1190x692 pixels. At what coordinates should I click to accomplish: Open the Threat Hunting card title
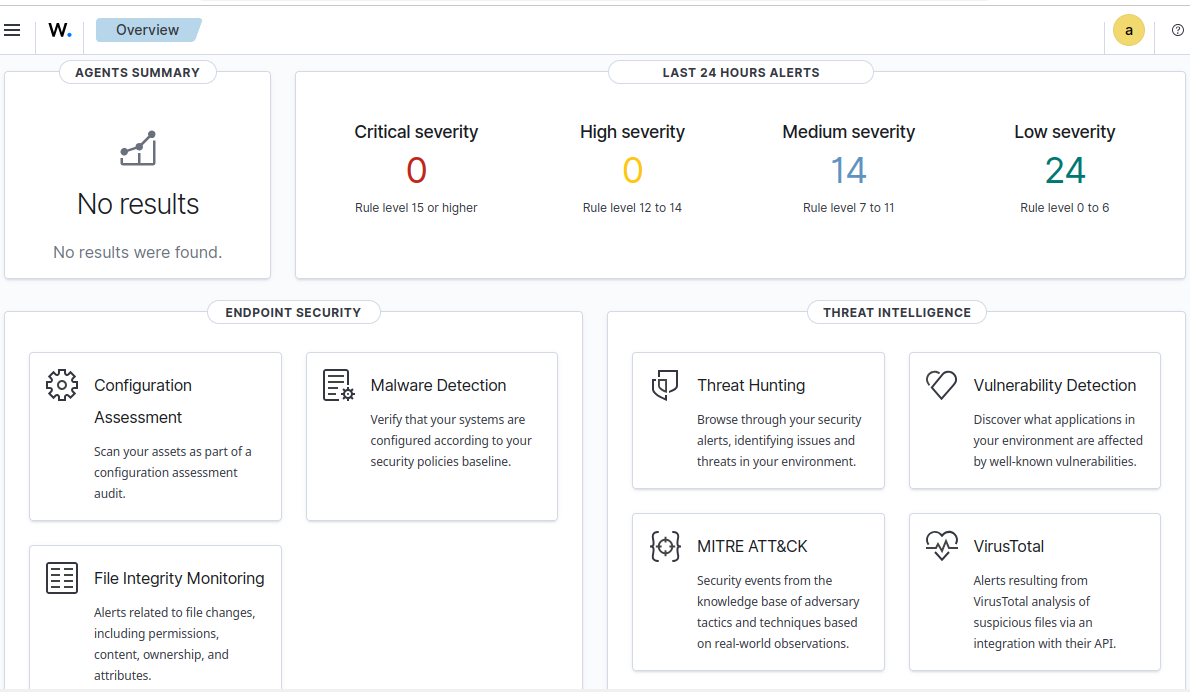click(751, 385)
